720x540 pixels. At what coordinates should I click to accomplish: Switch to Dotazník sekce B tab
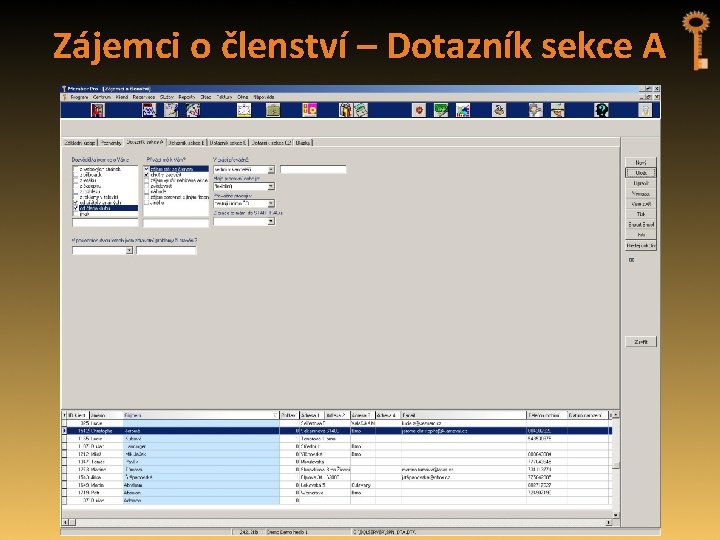(186, 143)
